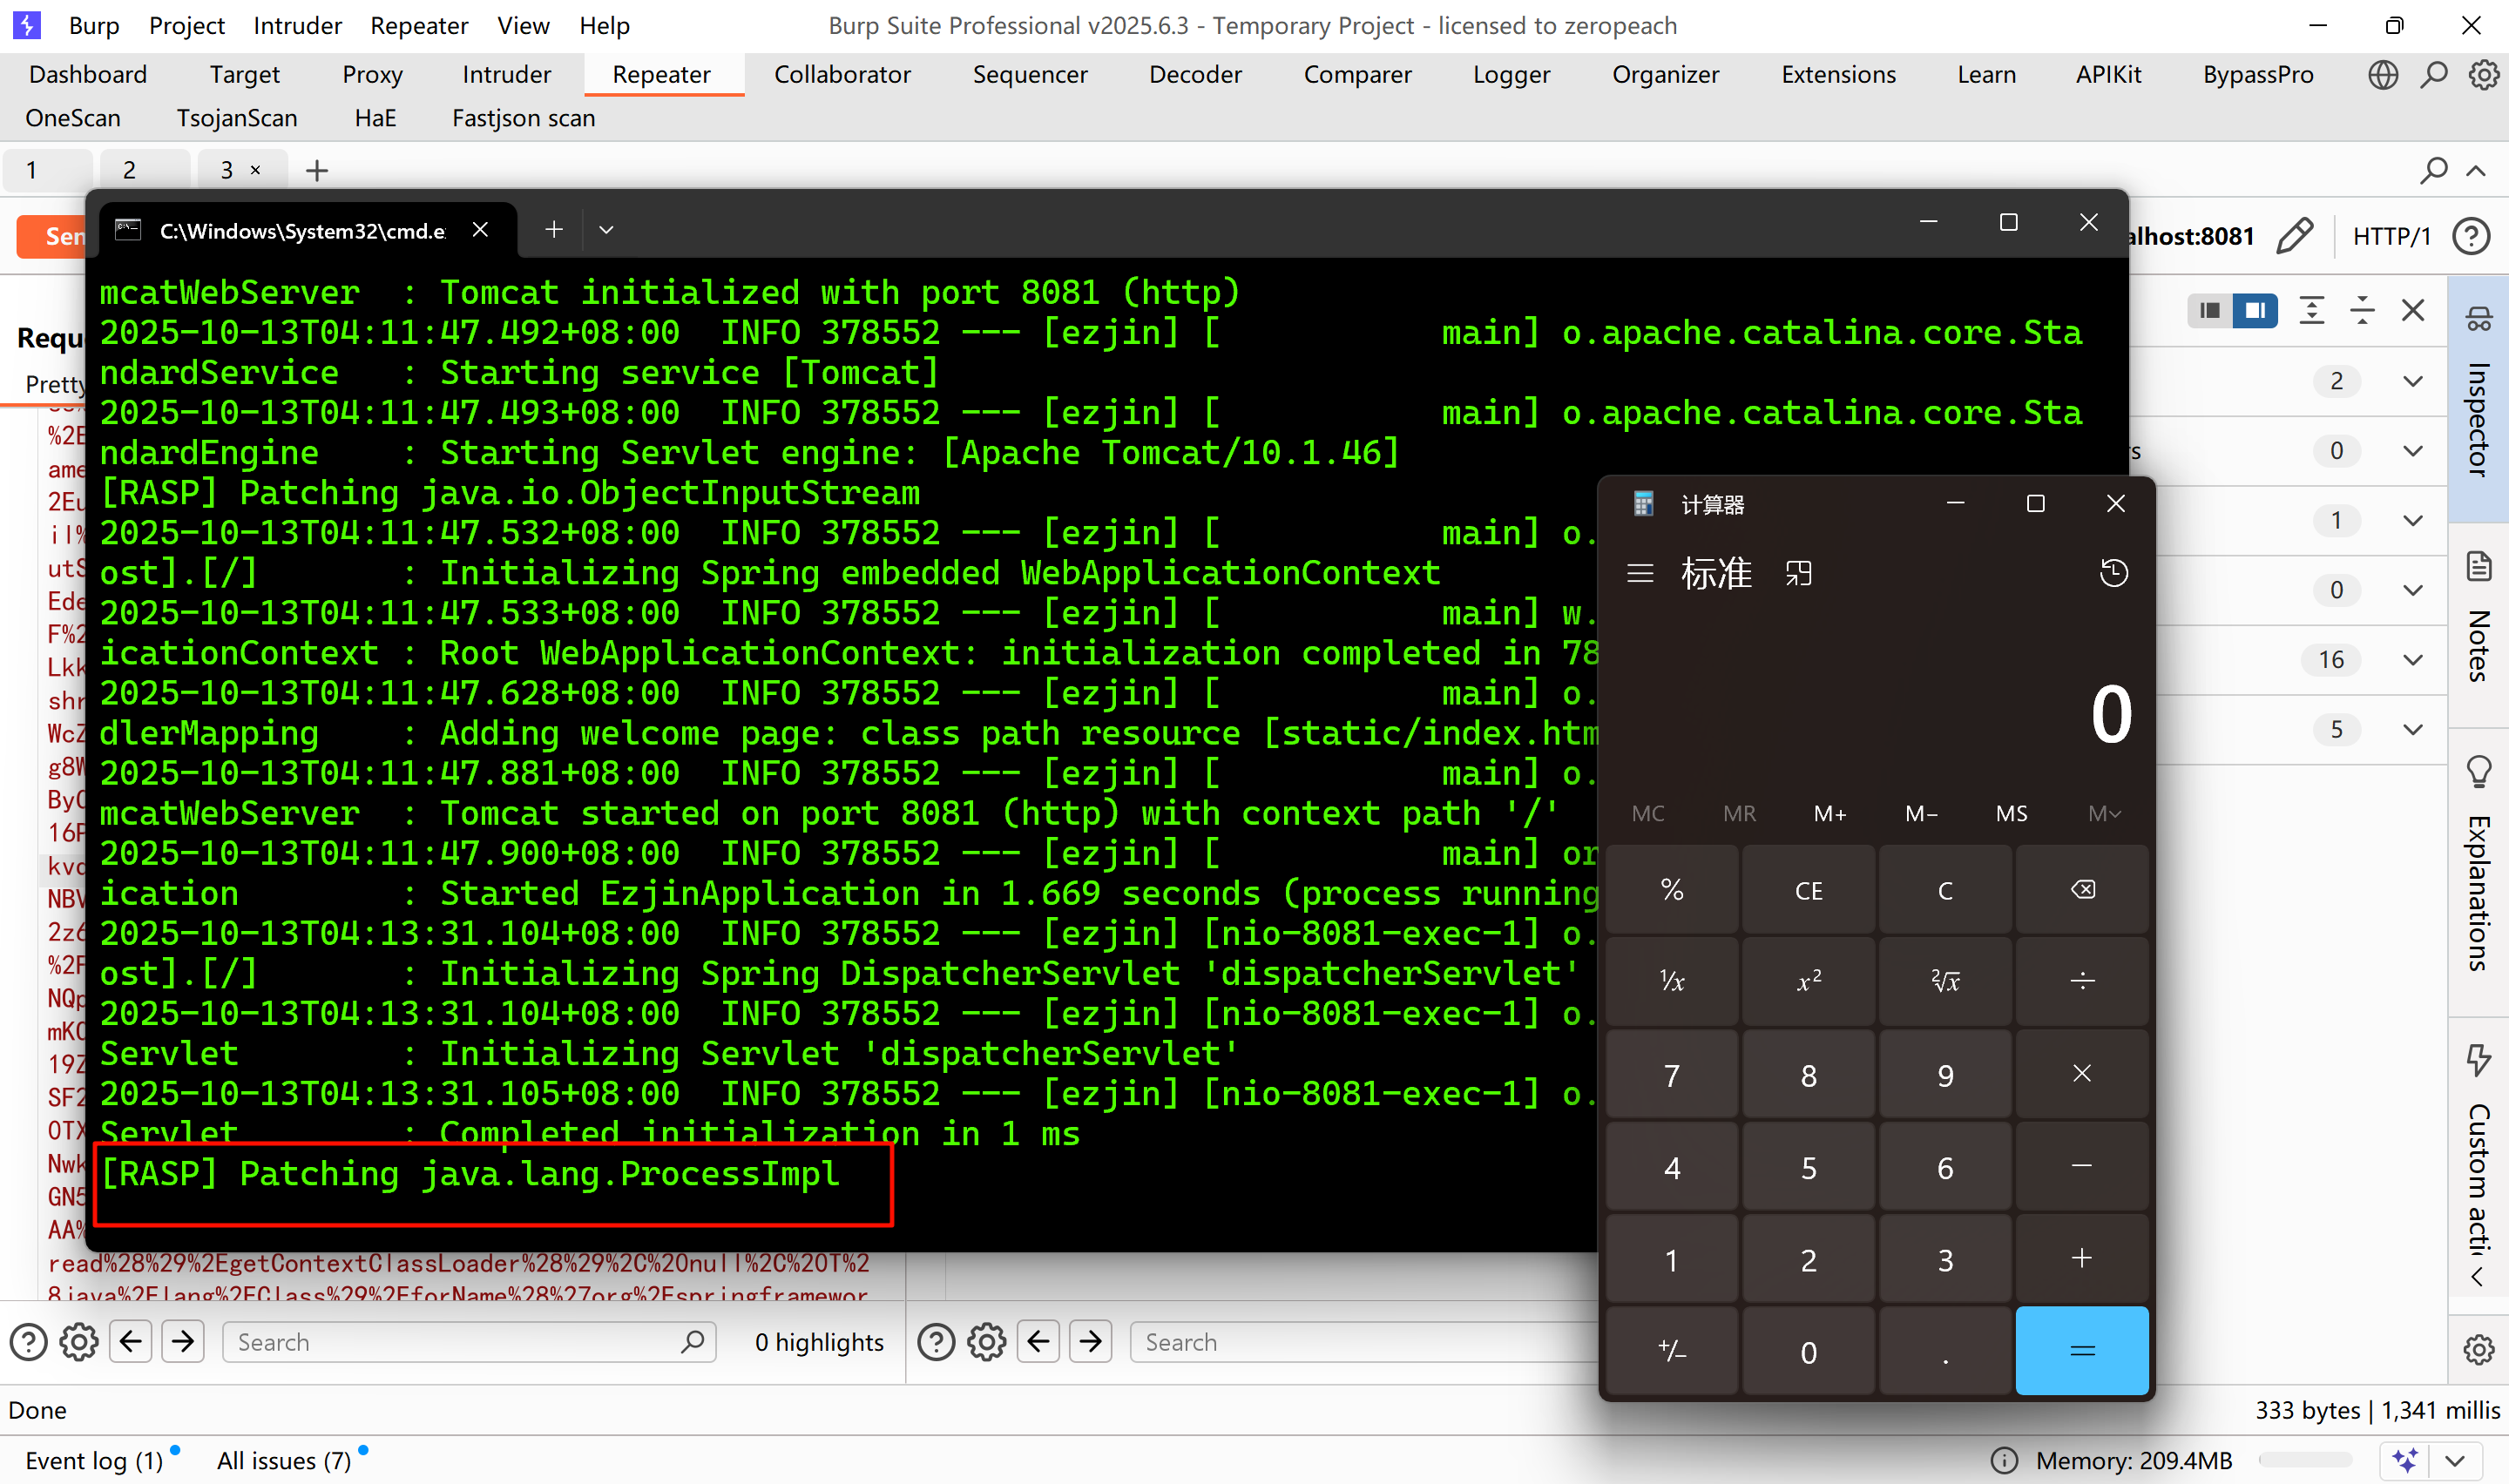Click calculator hamburger navigation menu

tap(1640, 573)
